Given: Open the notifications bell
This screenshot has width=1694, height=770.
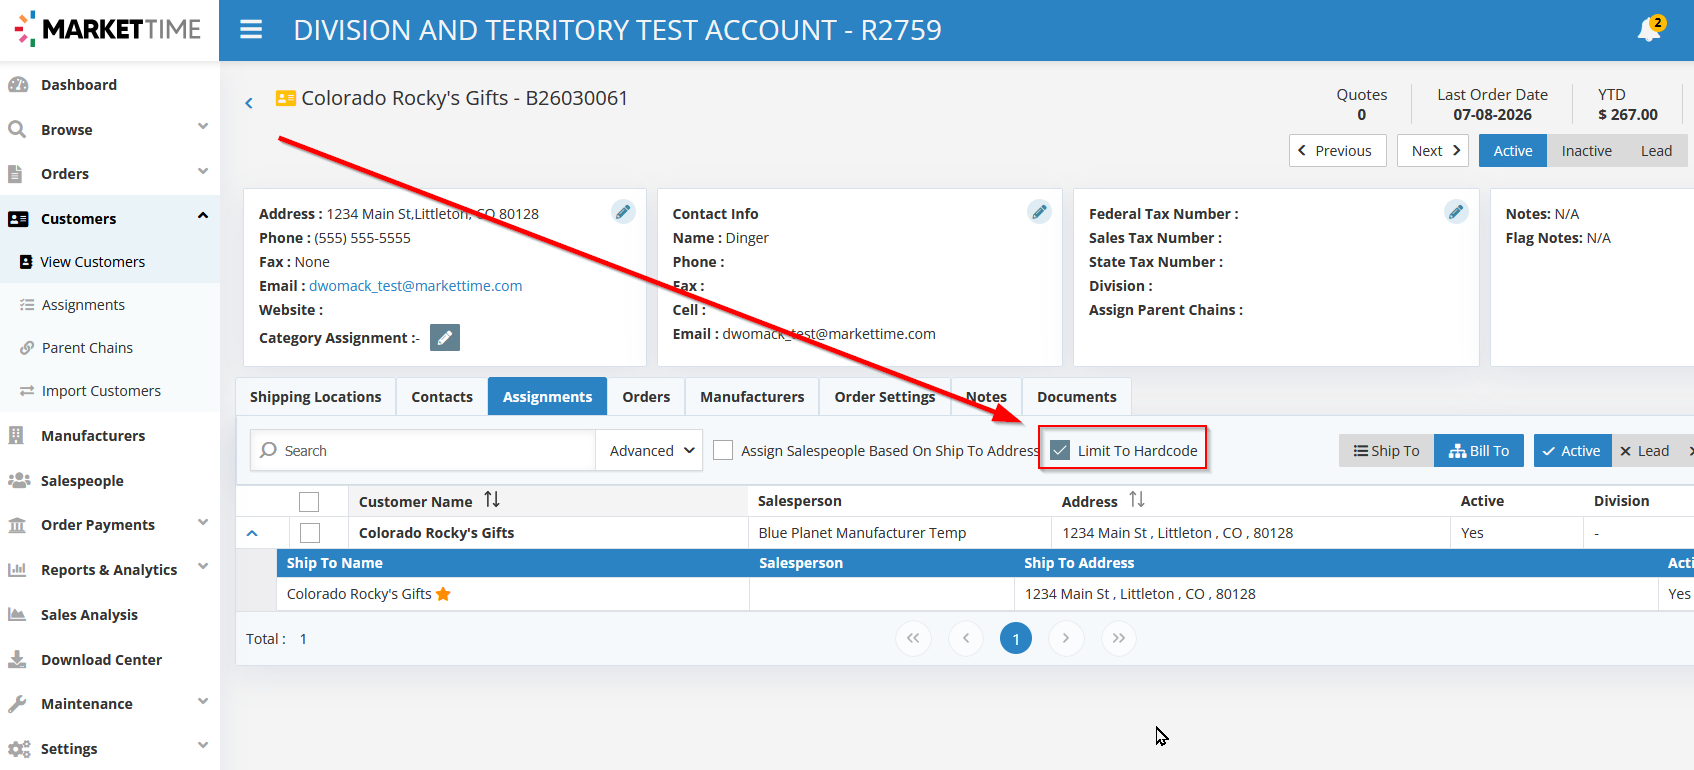Looking at the screenshot, I should point(1649,30).
